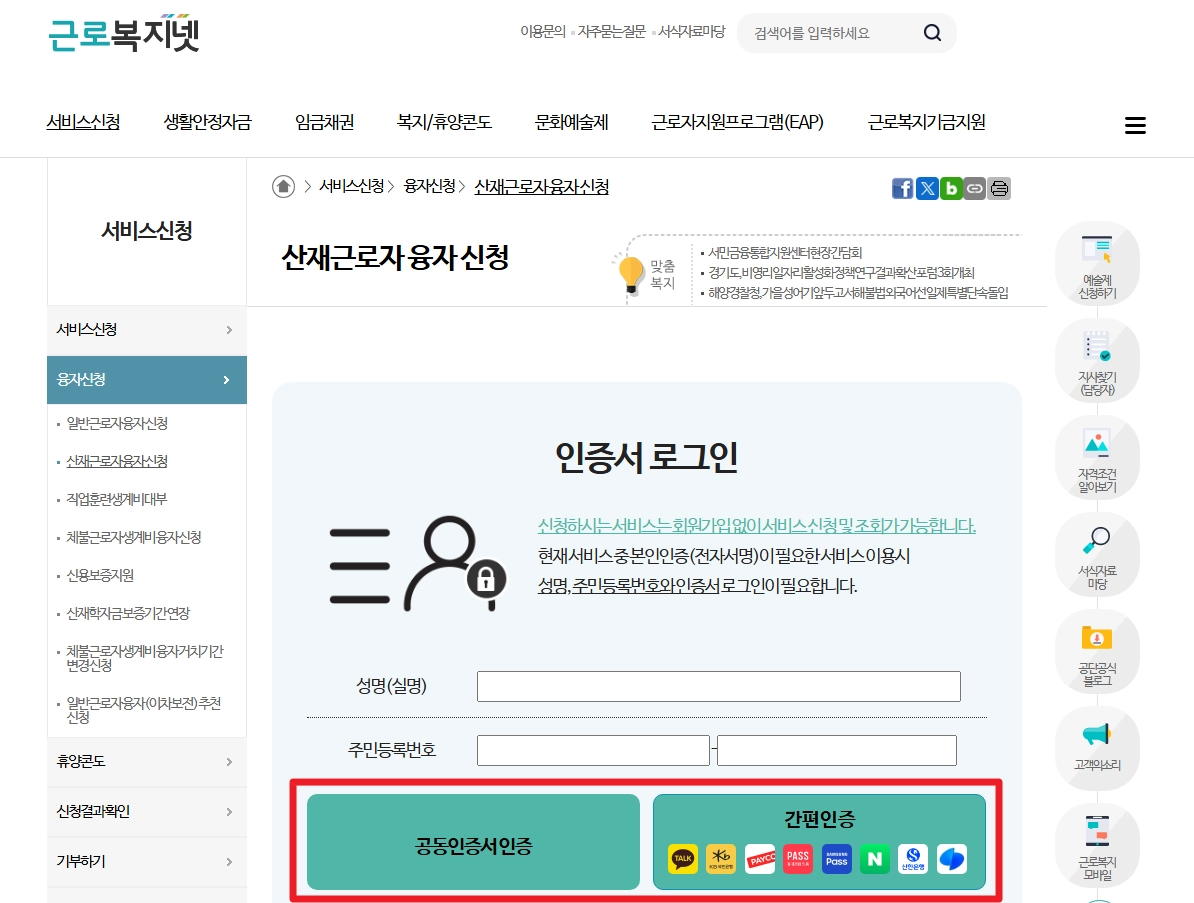Expand the 휴양콘도 sidebar section
This screenshot has width=1194, height=903.
click(146, 762)
